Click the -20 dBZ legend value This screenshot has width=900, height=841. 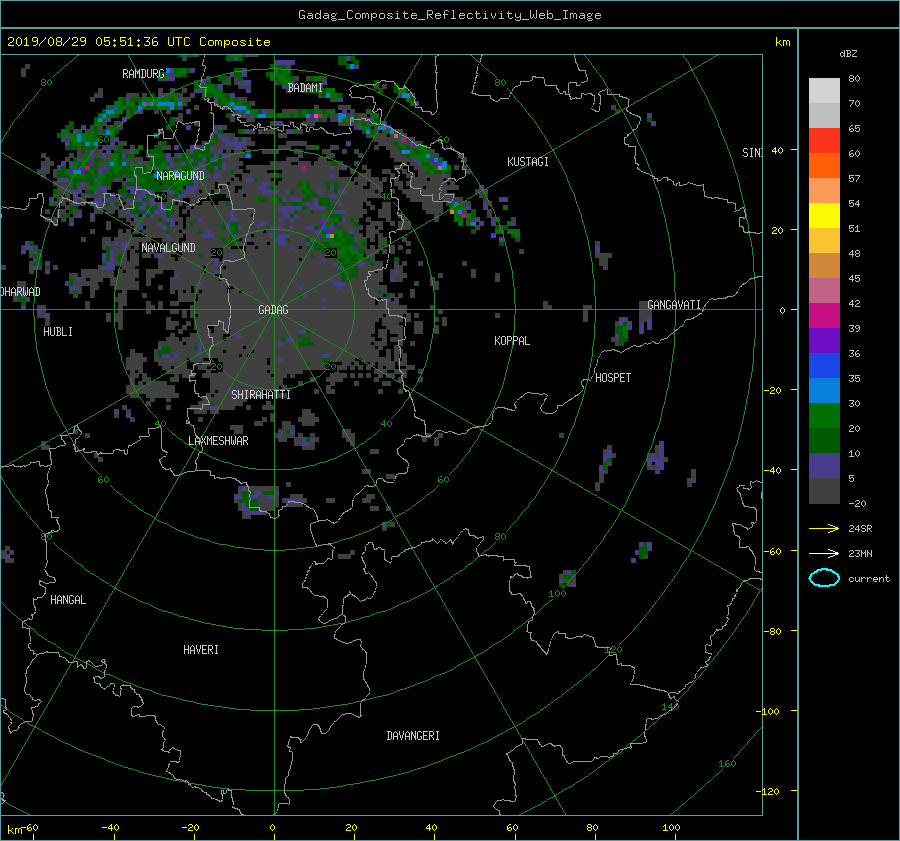click(x=857, y=503)
